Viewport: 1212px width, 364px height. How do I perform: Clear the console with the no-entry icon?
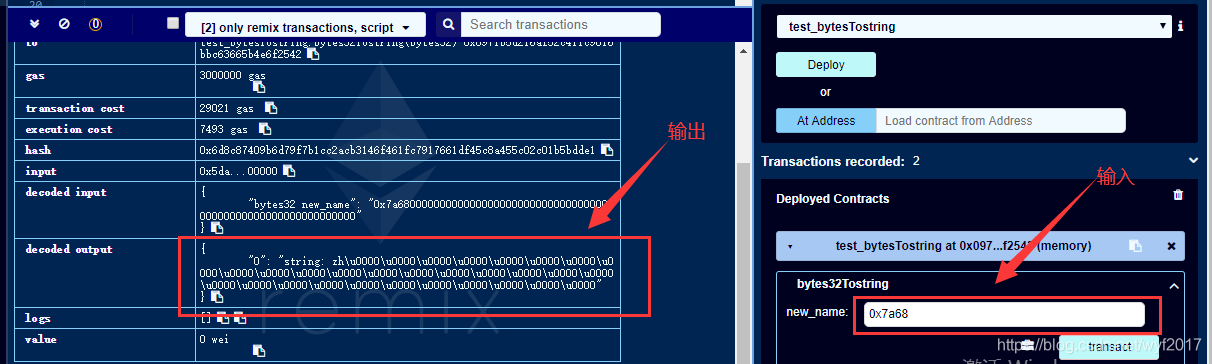point(64,24)
